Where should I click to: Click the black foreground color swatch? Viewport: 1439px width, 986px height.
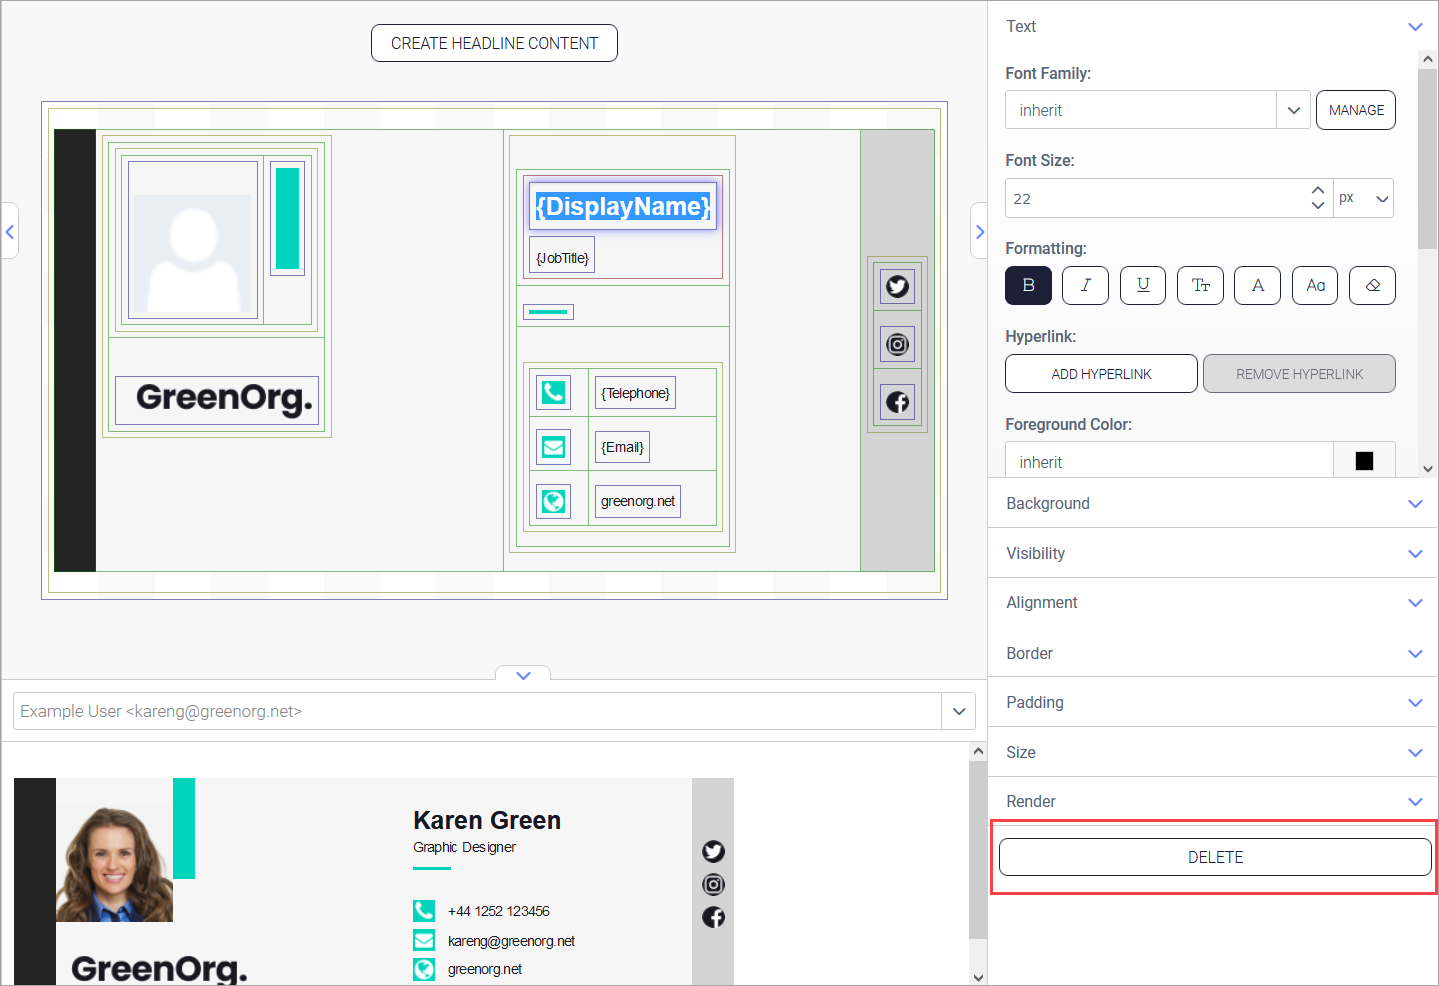point(1364,460)
